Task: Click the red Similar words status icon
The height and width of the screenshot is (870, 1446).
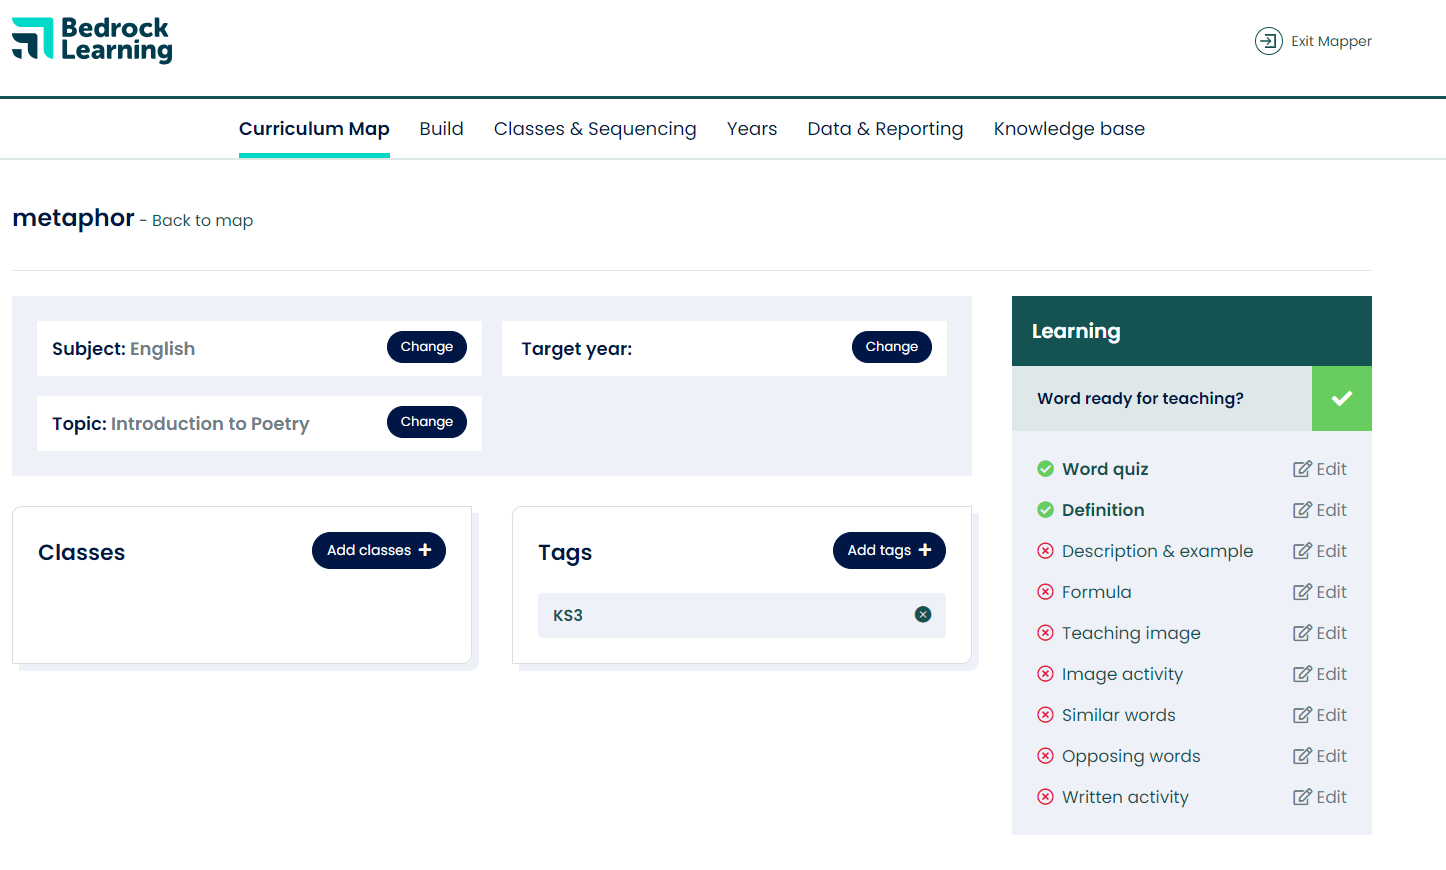Action: (x=1045, y=715)
